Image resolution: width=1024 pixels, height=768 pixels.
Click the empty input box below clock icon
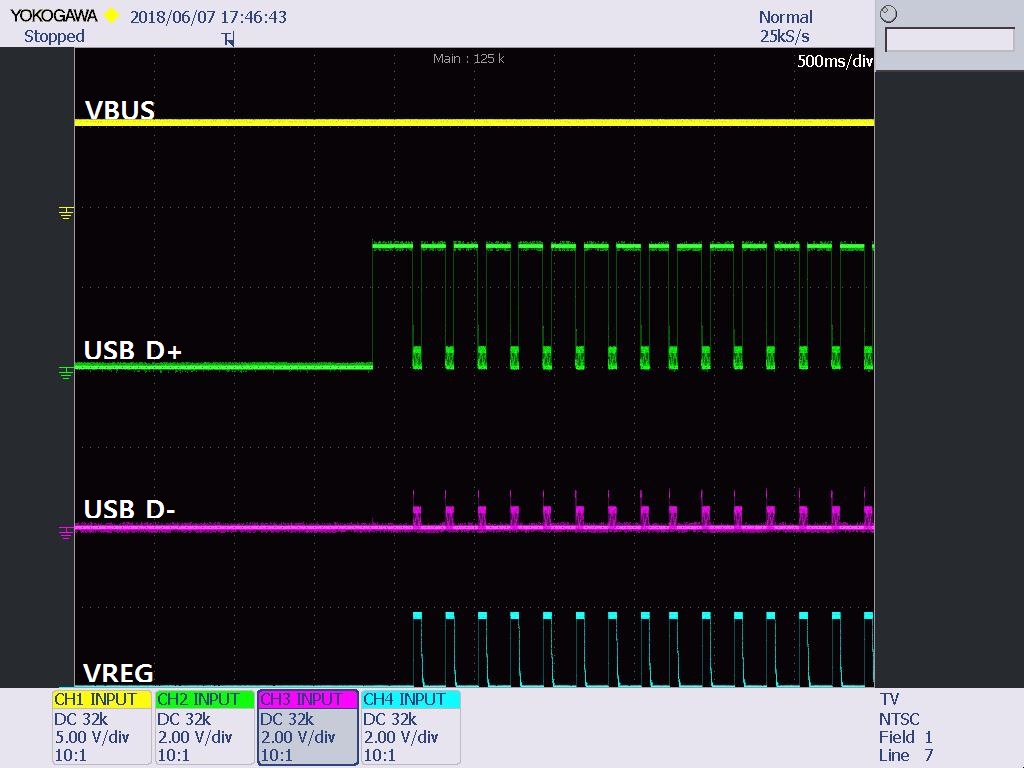[x=950, y=40]
